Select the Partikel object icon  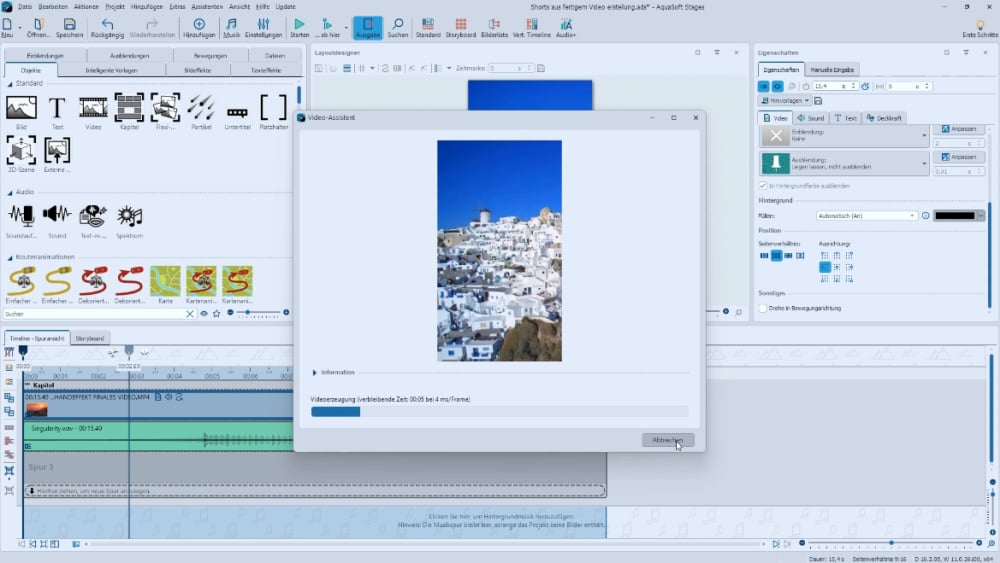point(201,108)
